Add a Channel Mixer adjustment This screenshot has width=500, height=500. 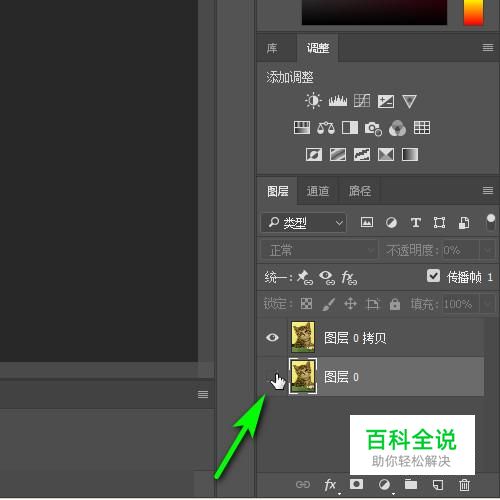(397, 128)
